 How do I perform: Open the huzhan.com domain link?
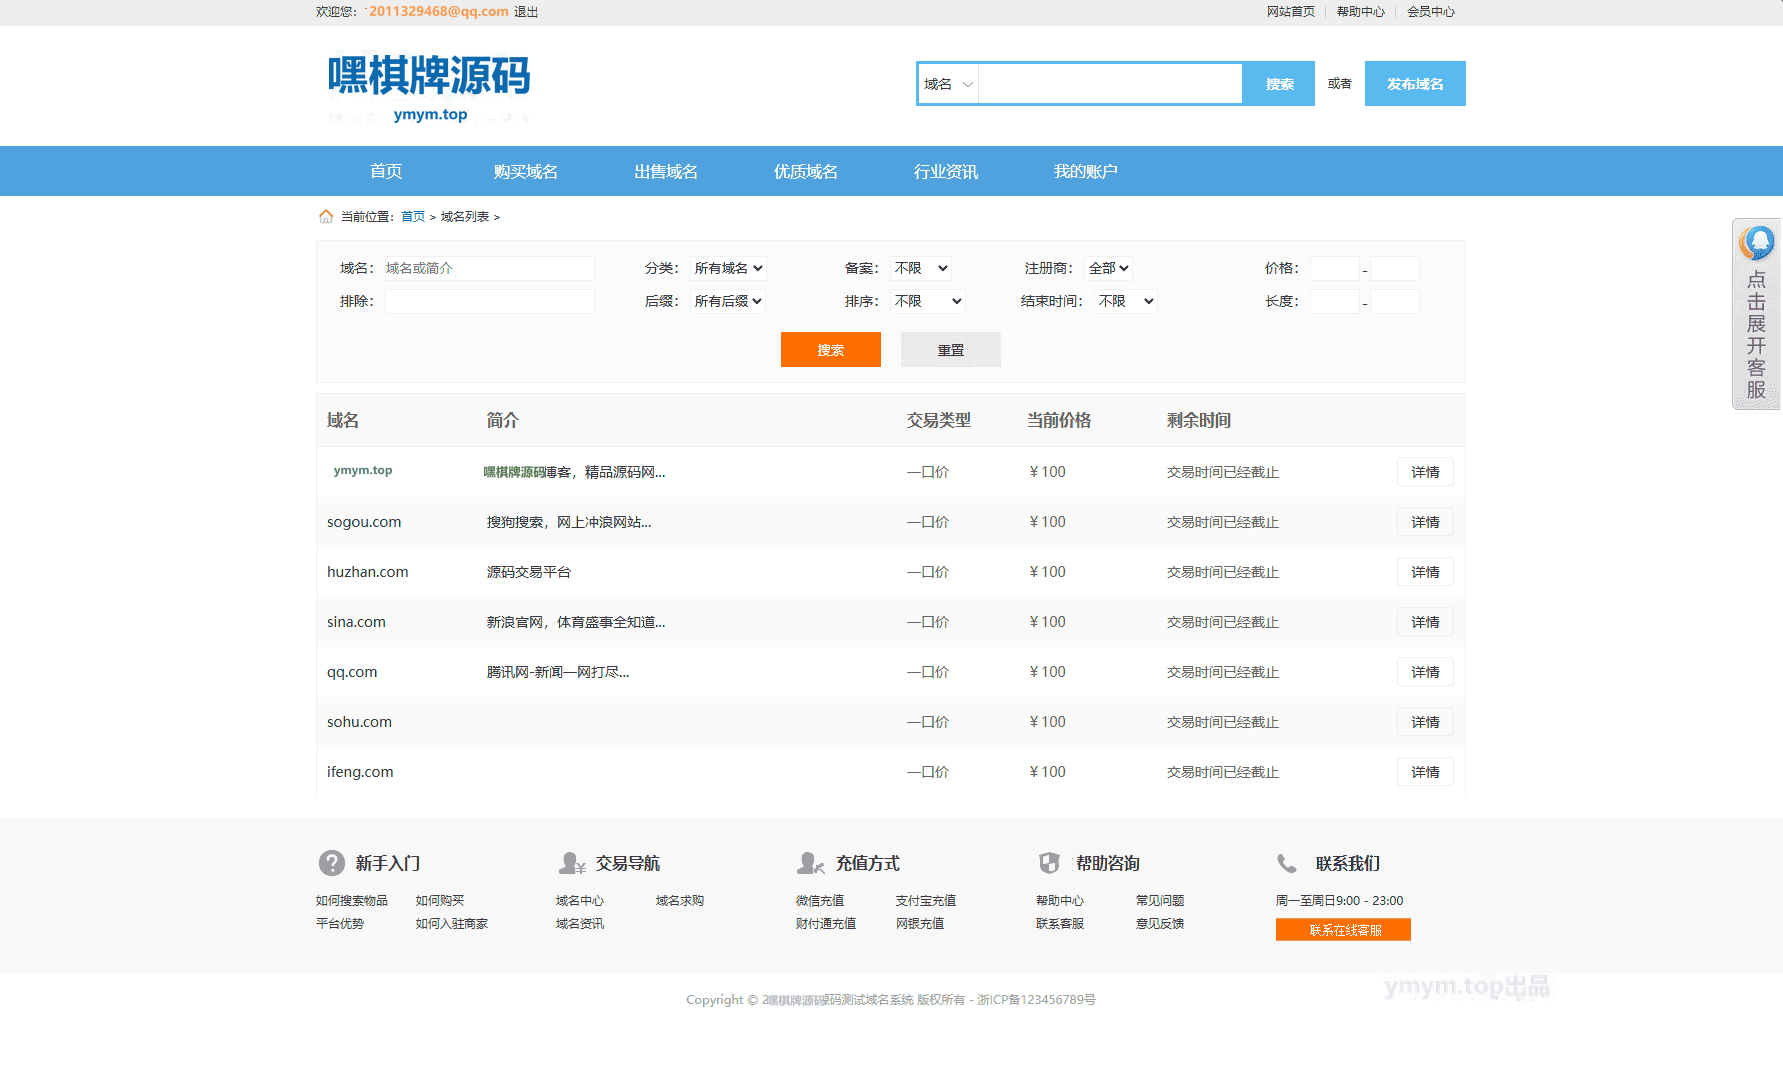coord(367,572)
